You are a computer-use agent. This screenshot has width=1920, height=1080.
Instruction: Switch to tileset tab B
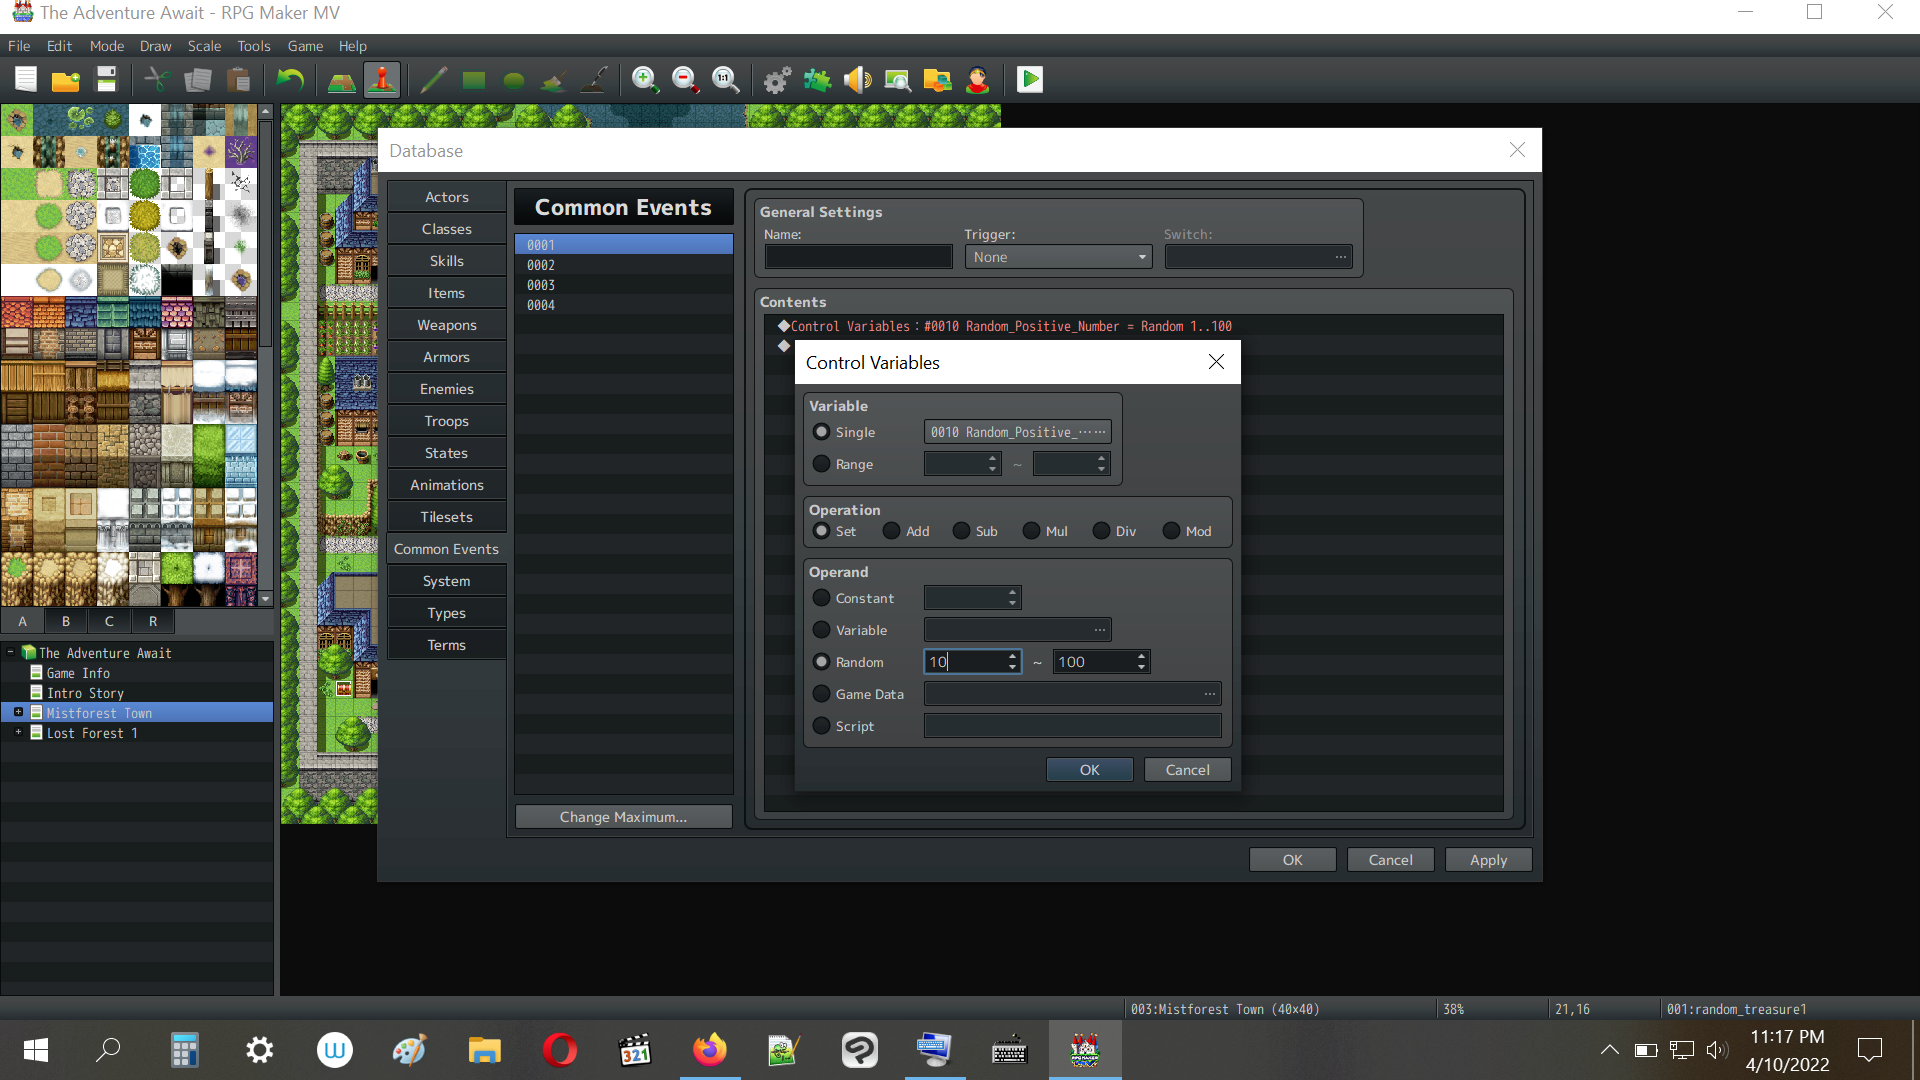[x=66, y=621]
